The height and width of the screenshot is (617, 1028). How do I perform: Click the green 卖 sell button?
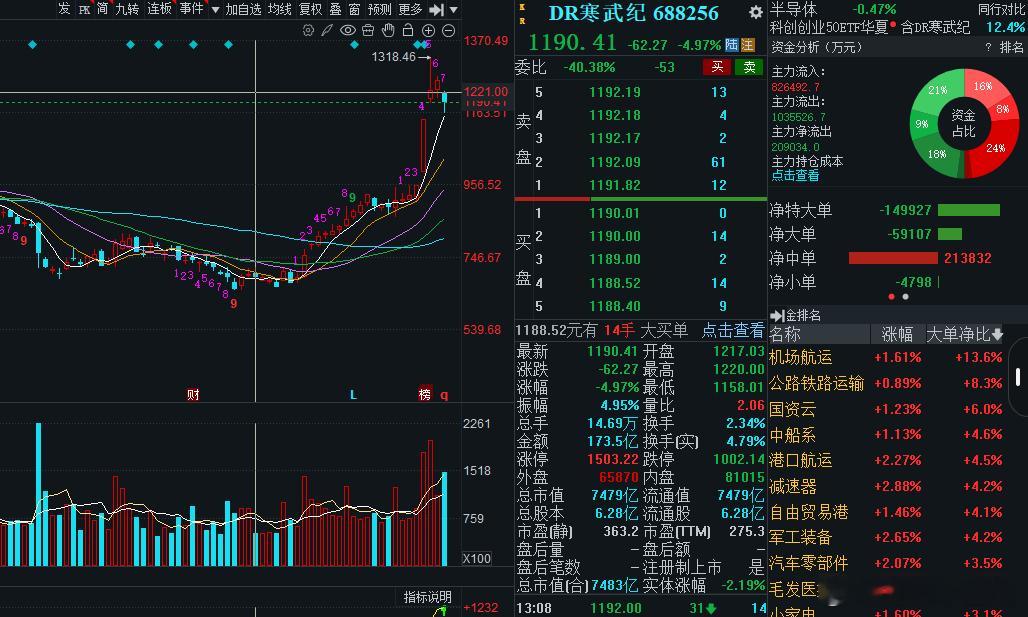coord(749,67)
